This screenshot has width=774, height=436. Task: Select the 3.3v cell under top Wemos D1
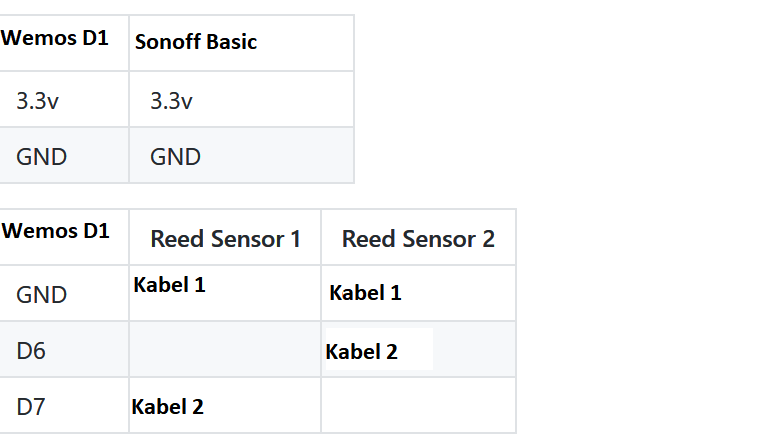[38, 100]
